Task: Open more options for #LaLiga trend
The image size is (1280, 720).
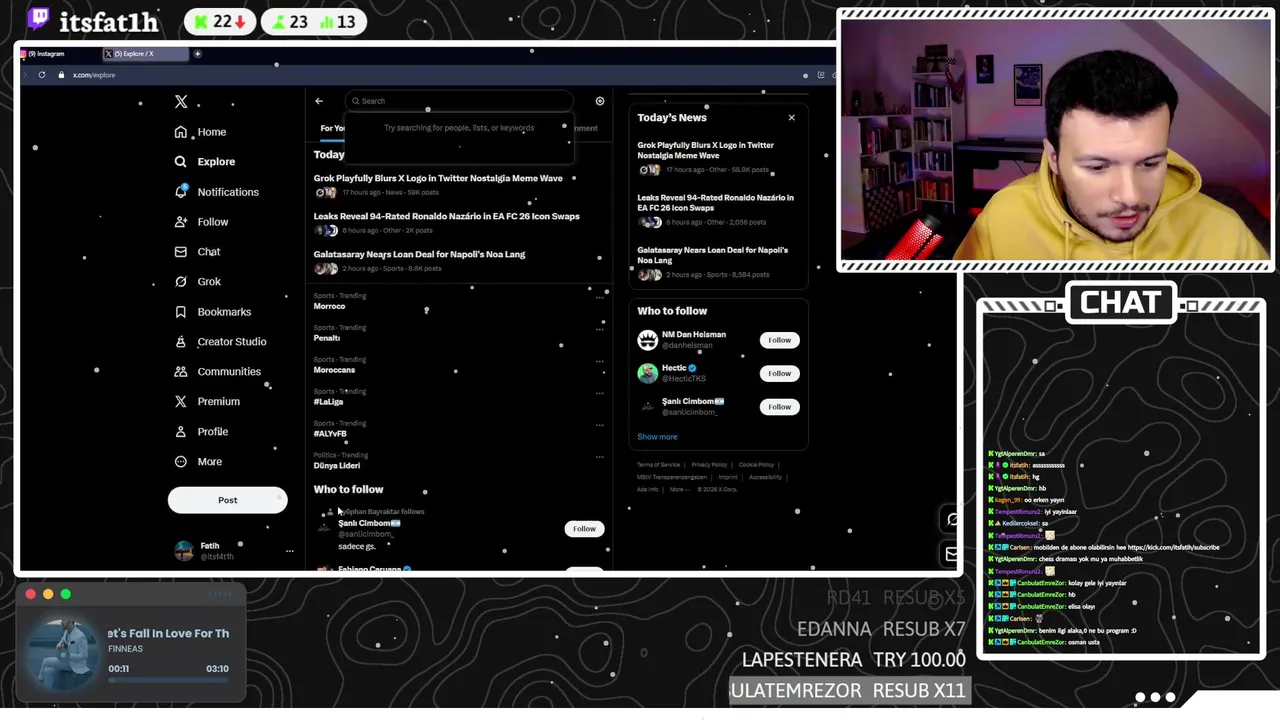Action: pos(600,393)
